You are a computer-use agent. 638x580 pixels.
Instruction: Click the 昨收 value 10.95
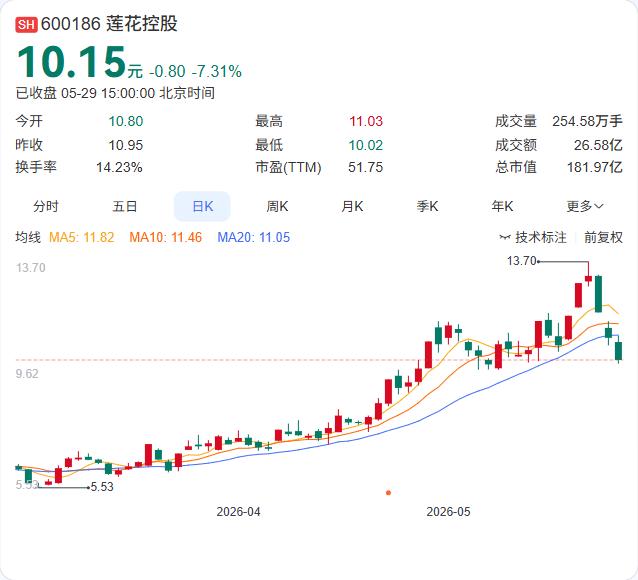[x=126, y=145]
